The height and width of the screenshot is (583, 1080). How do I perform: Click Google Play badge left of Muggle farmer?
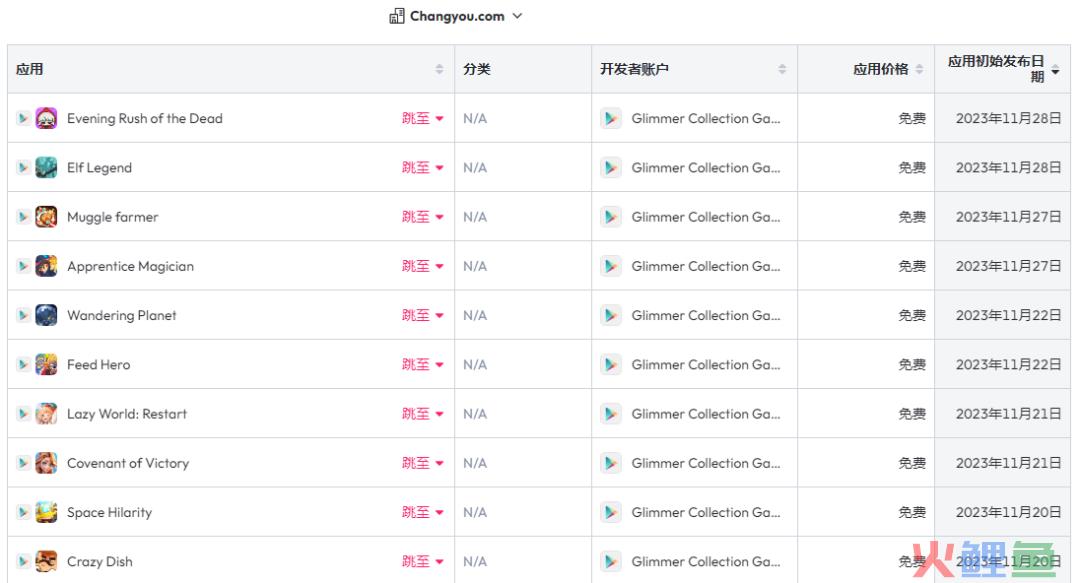pyautogui.click(x=23, y=216)
